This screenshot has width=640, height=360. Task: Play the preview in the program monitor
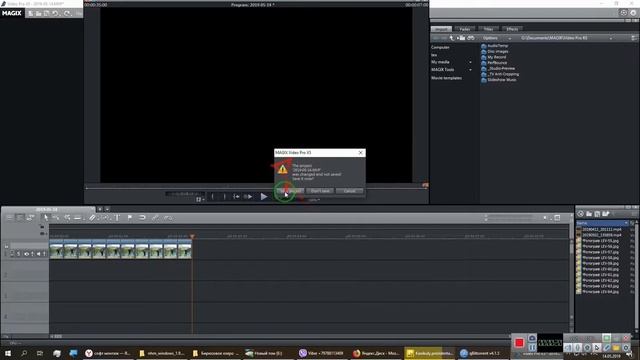(x=264, y=197)
